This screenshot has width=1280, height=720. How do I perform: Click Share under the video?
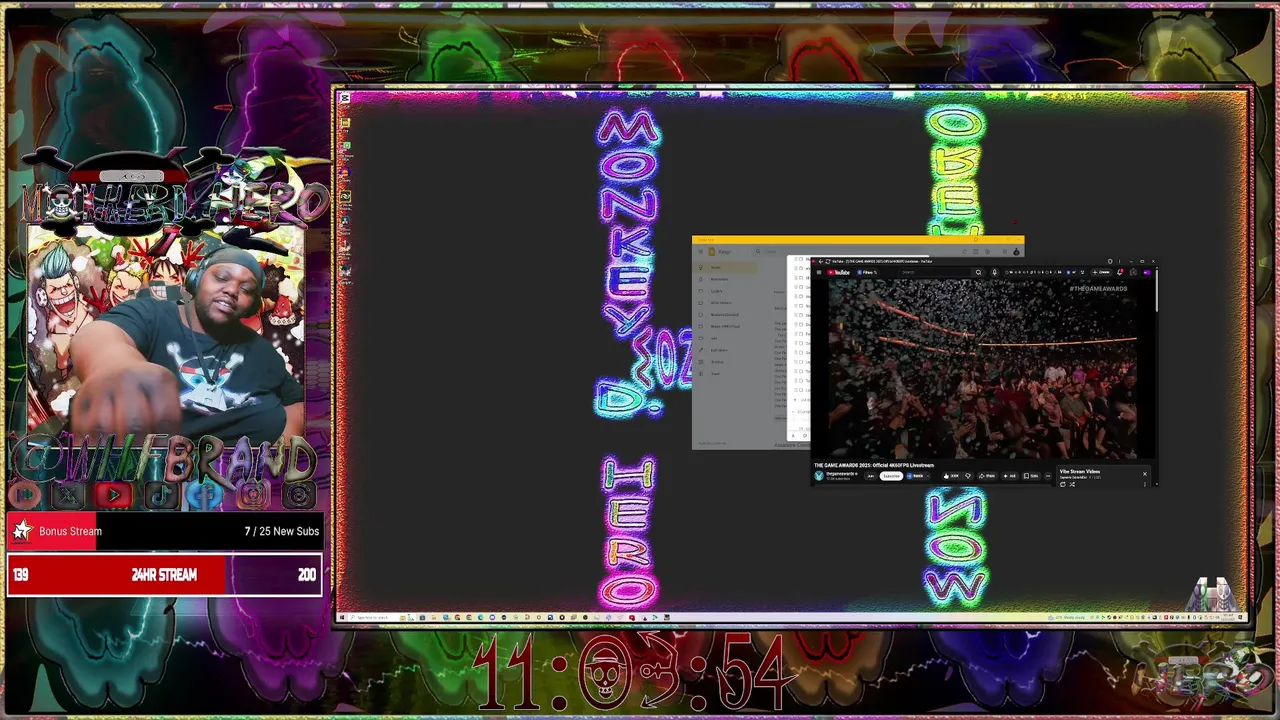987,476
